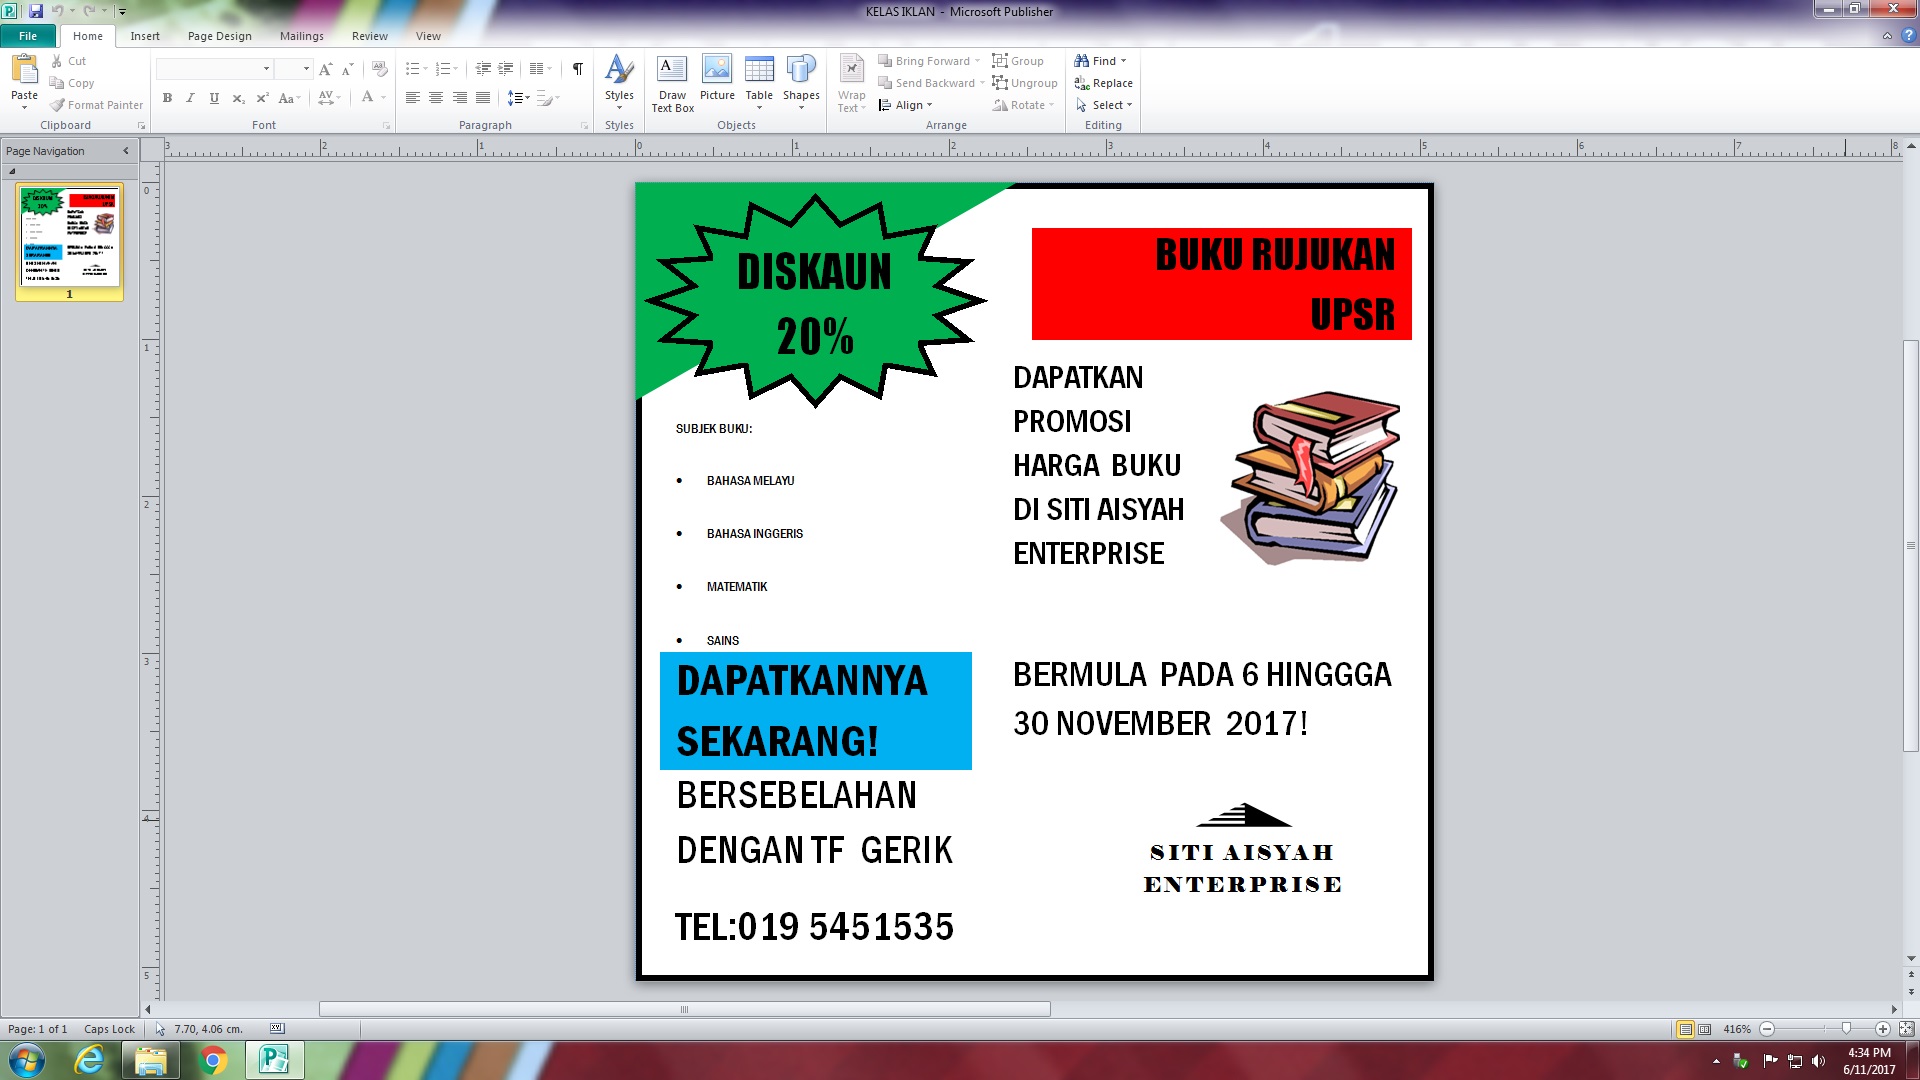The height and width of the screenshot is (1080, 1920).
Task: Click the zoom slider handle
Action: tap(1846, 1029)
